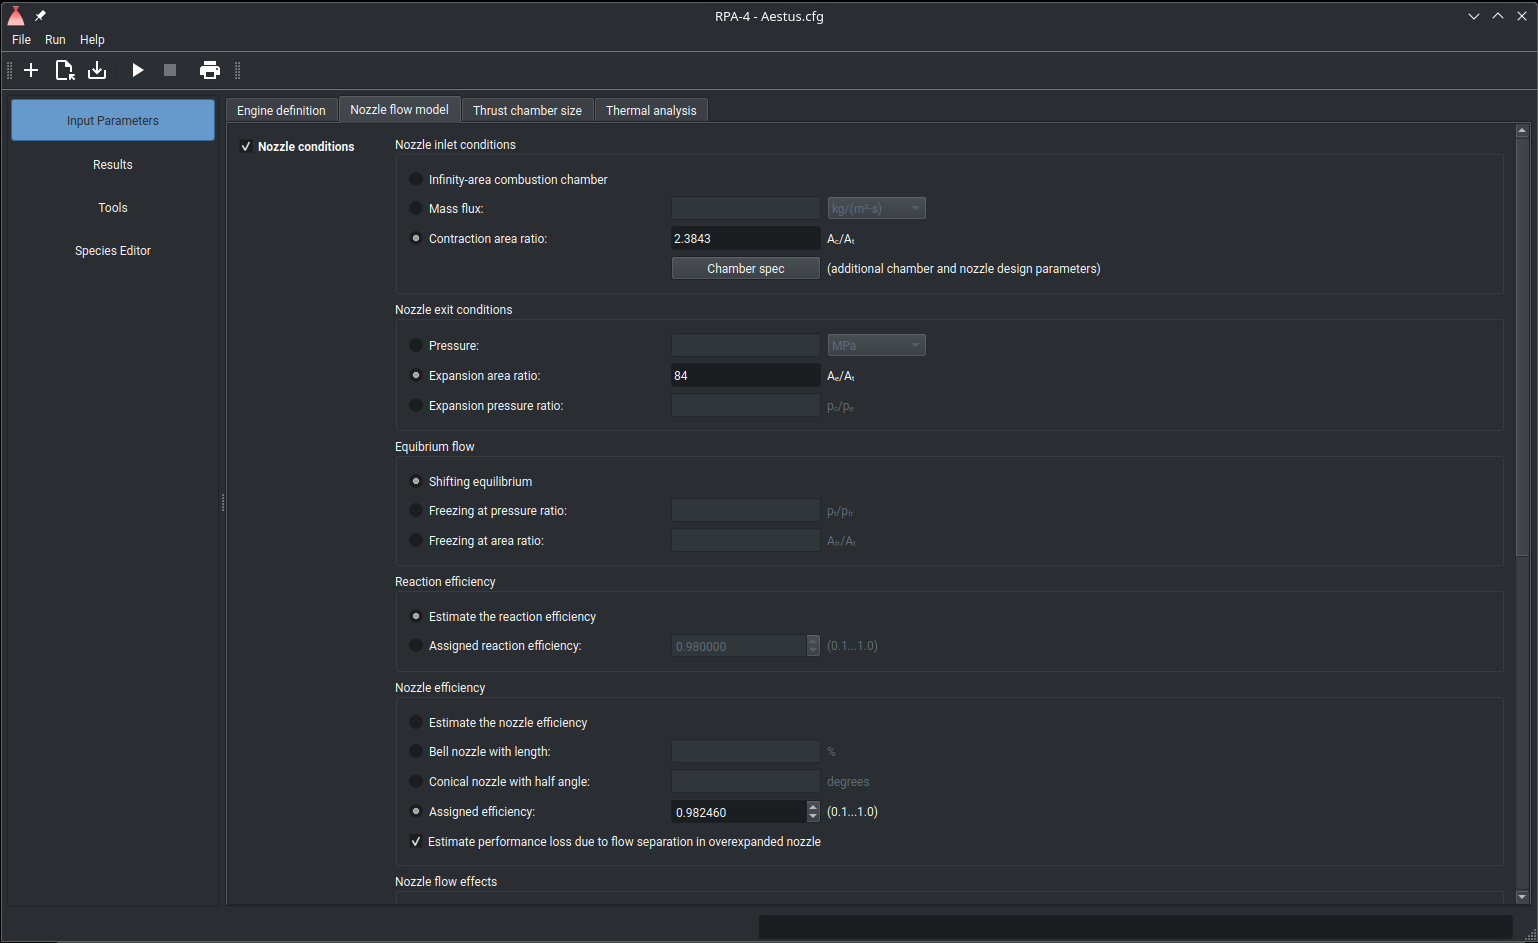Click the Open file icon in toolbar
1538x943 pixels.
[x=65, y=70]
